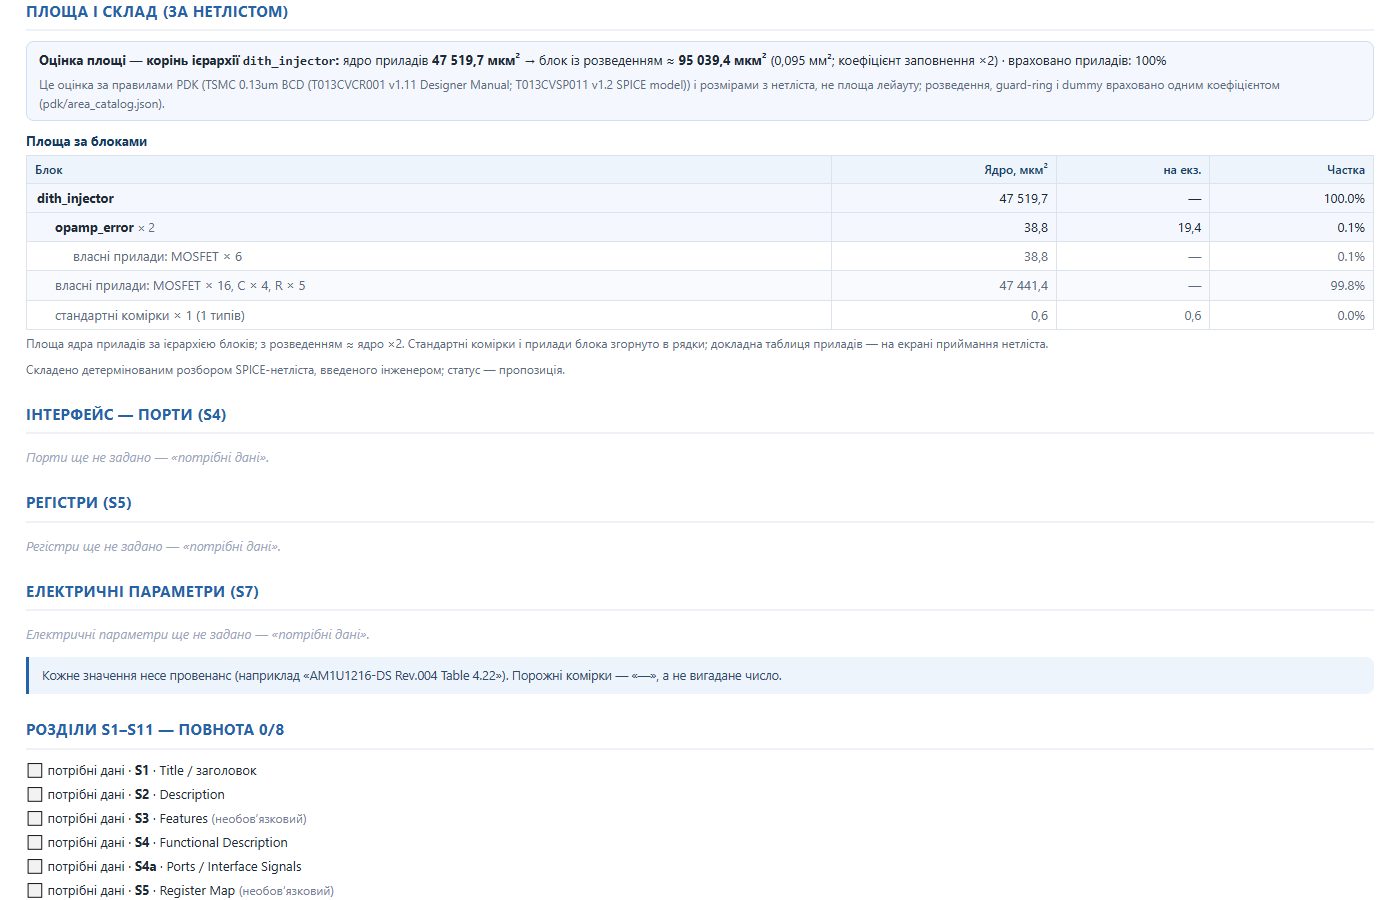The height and width of the screenshot is (900, 1400).
Task: Click the 'стандартні комірки × 1 (1 типів)' row
Action: (699, 315)
